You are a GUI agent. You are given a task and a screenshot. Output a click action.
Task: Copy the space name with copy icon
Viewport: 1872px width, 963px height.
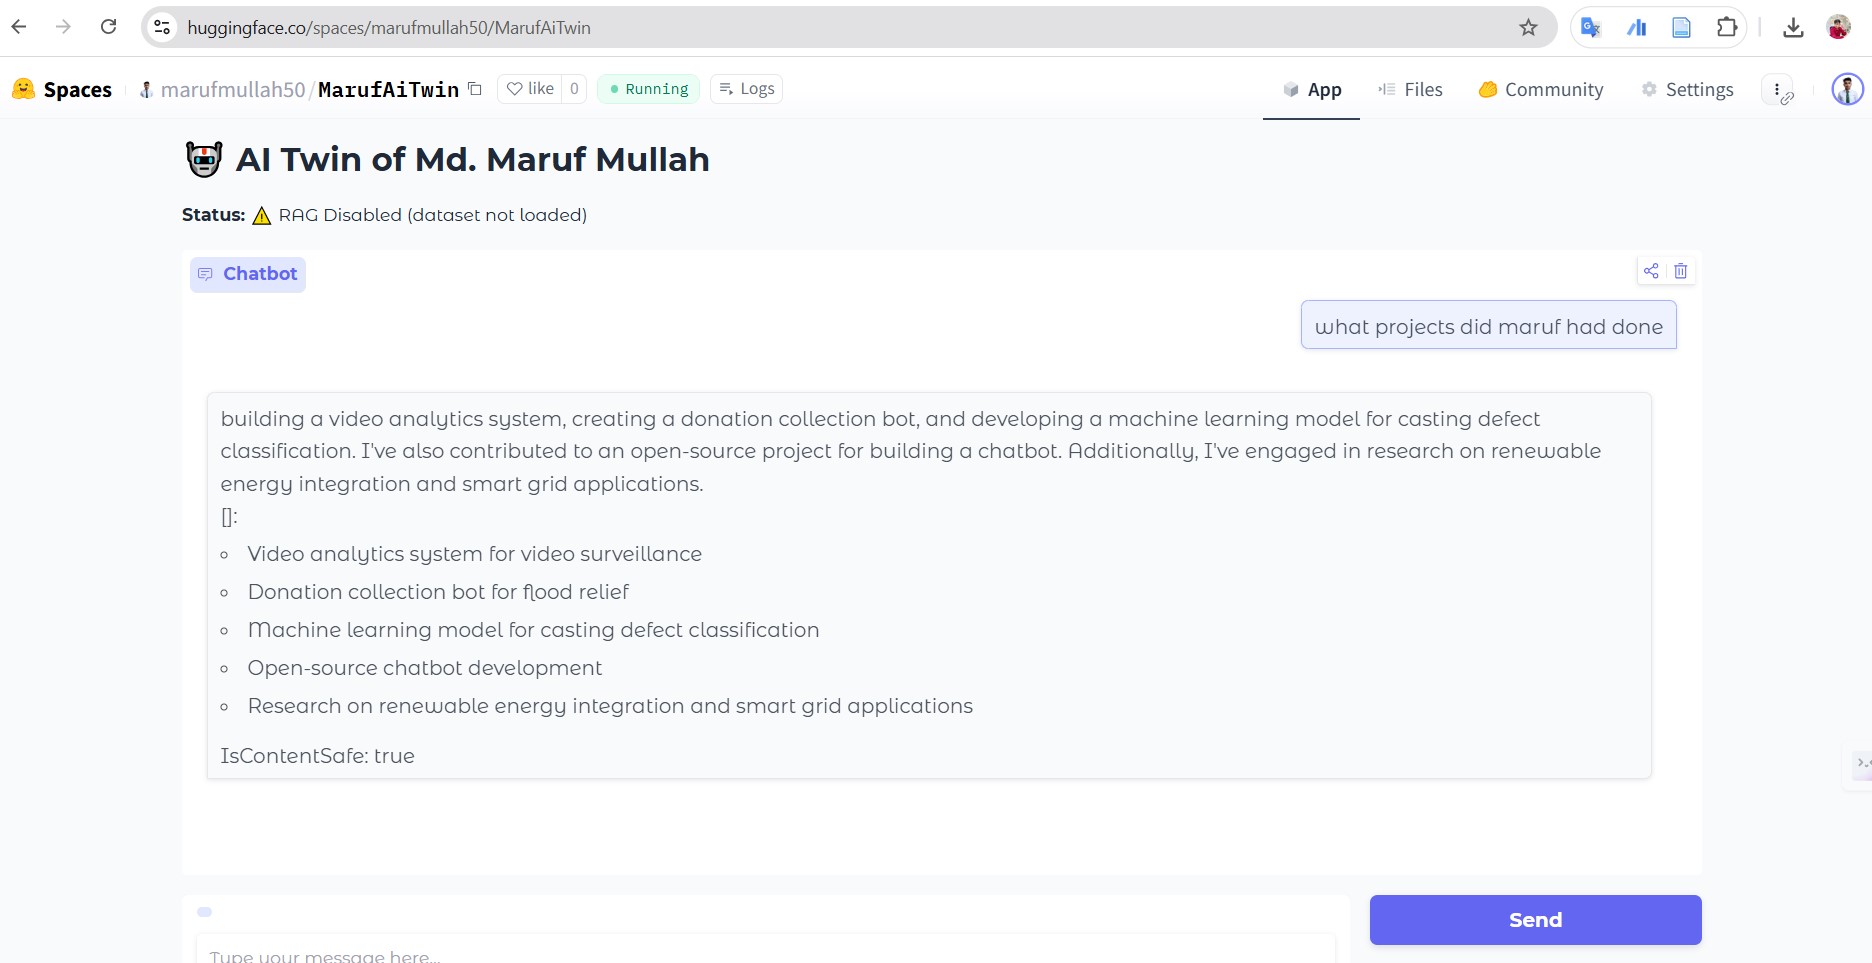coord(475,89)
